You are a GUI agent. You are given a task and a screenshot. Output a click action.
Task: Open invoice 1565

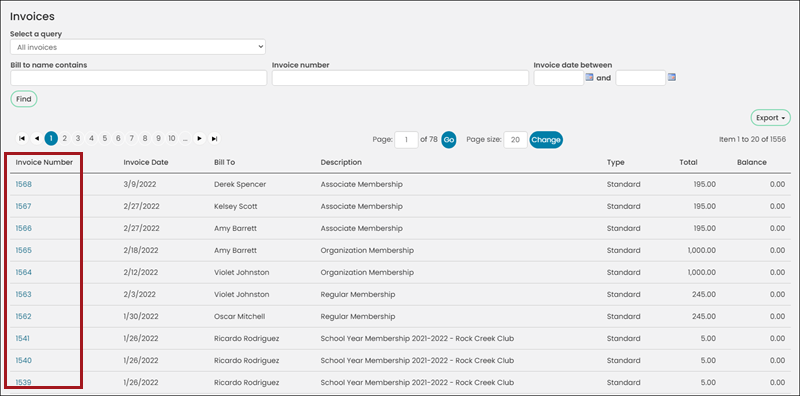pyautogui.click(x=23, y=251)
